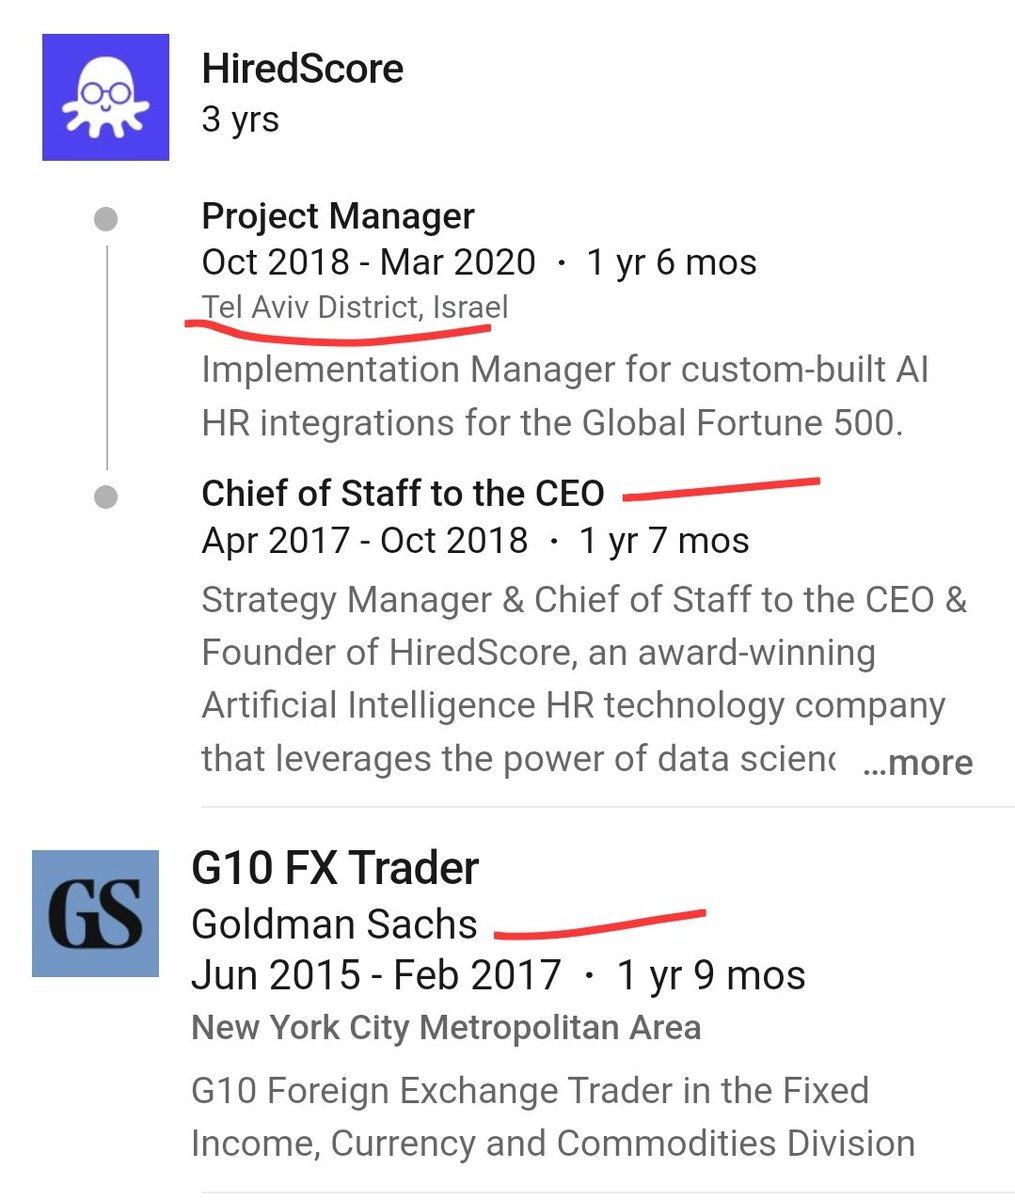The width and height of the screenshot is (1015, 1200).
Task: Click the Goldman Sachs company name text
Action: pyautogui.click(x=334, y=924)
